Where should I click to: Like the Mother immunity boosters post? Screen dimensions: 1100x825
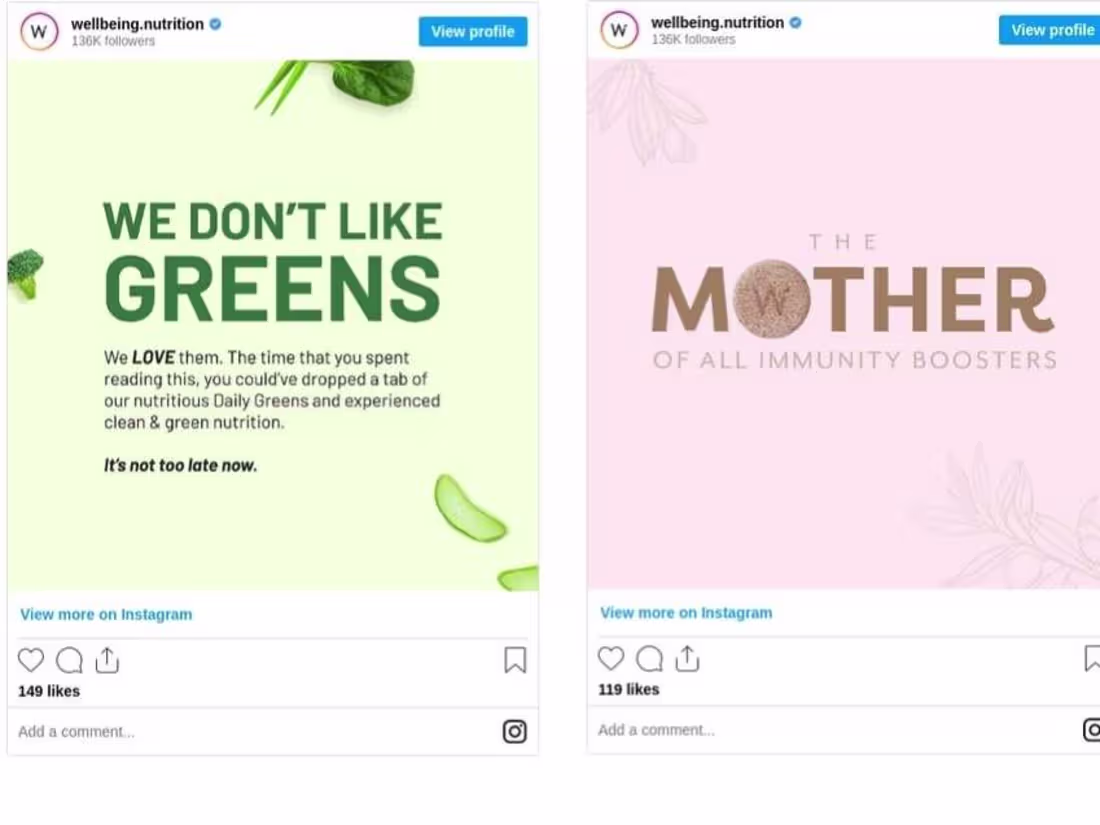pos(611,658)
